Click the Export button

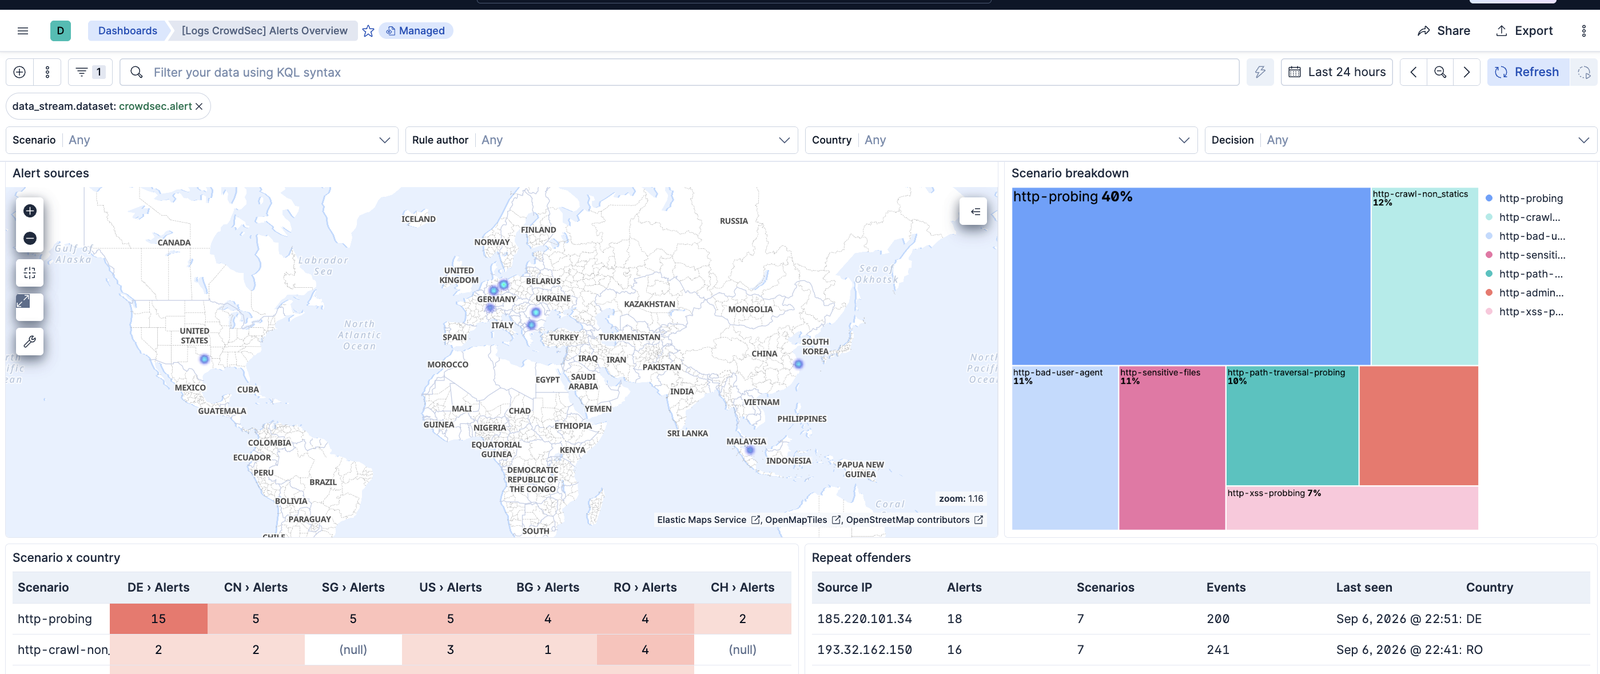coord(1524,31)
